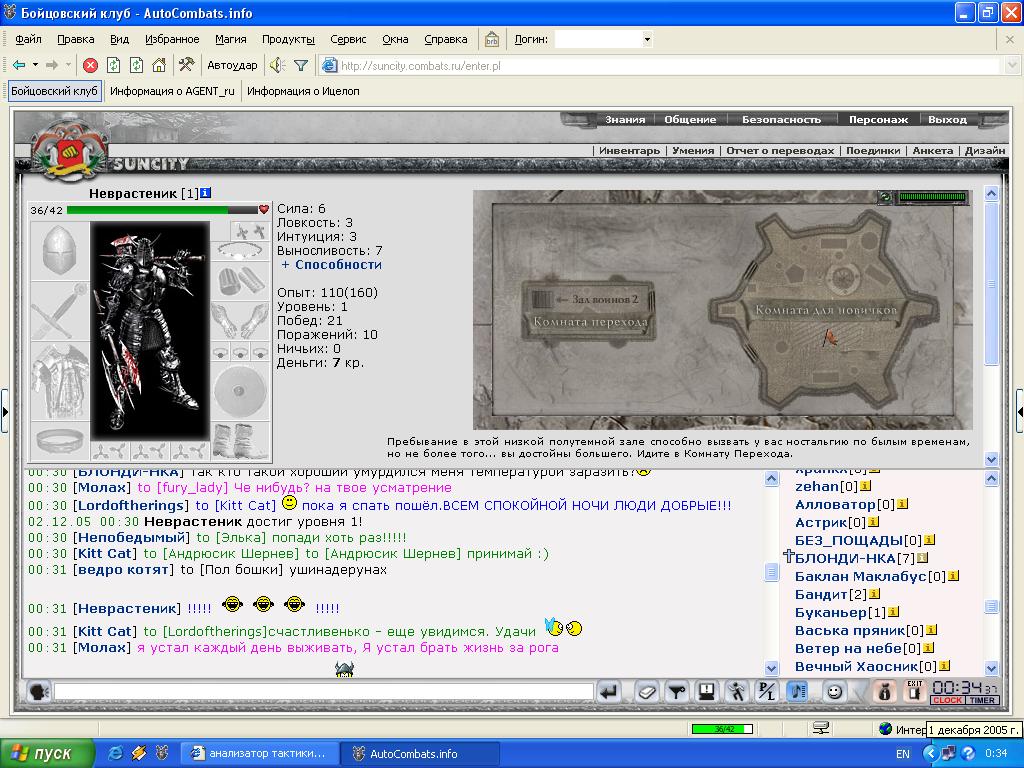This screenshot has width=1024, height=768.
Task: Switch to the CLOCK mode label
Action: [948, 700]
